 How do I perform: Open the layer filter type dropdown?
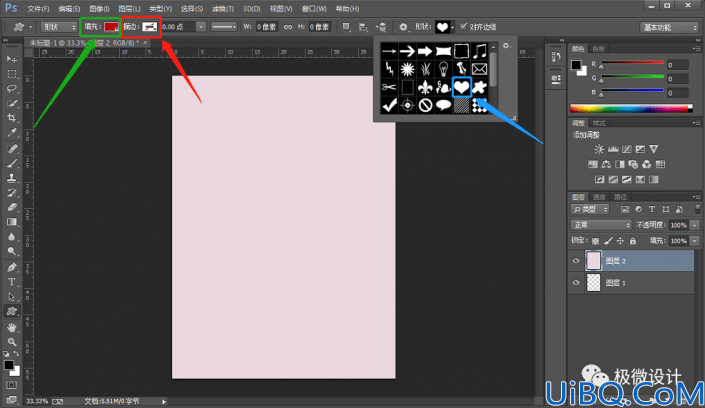point(590,209)
